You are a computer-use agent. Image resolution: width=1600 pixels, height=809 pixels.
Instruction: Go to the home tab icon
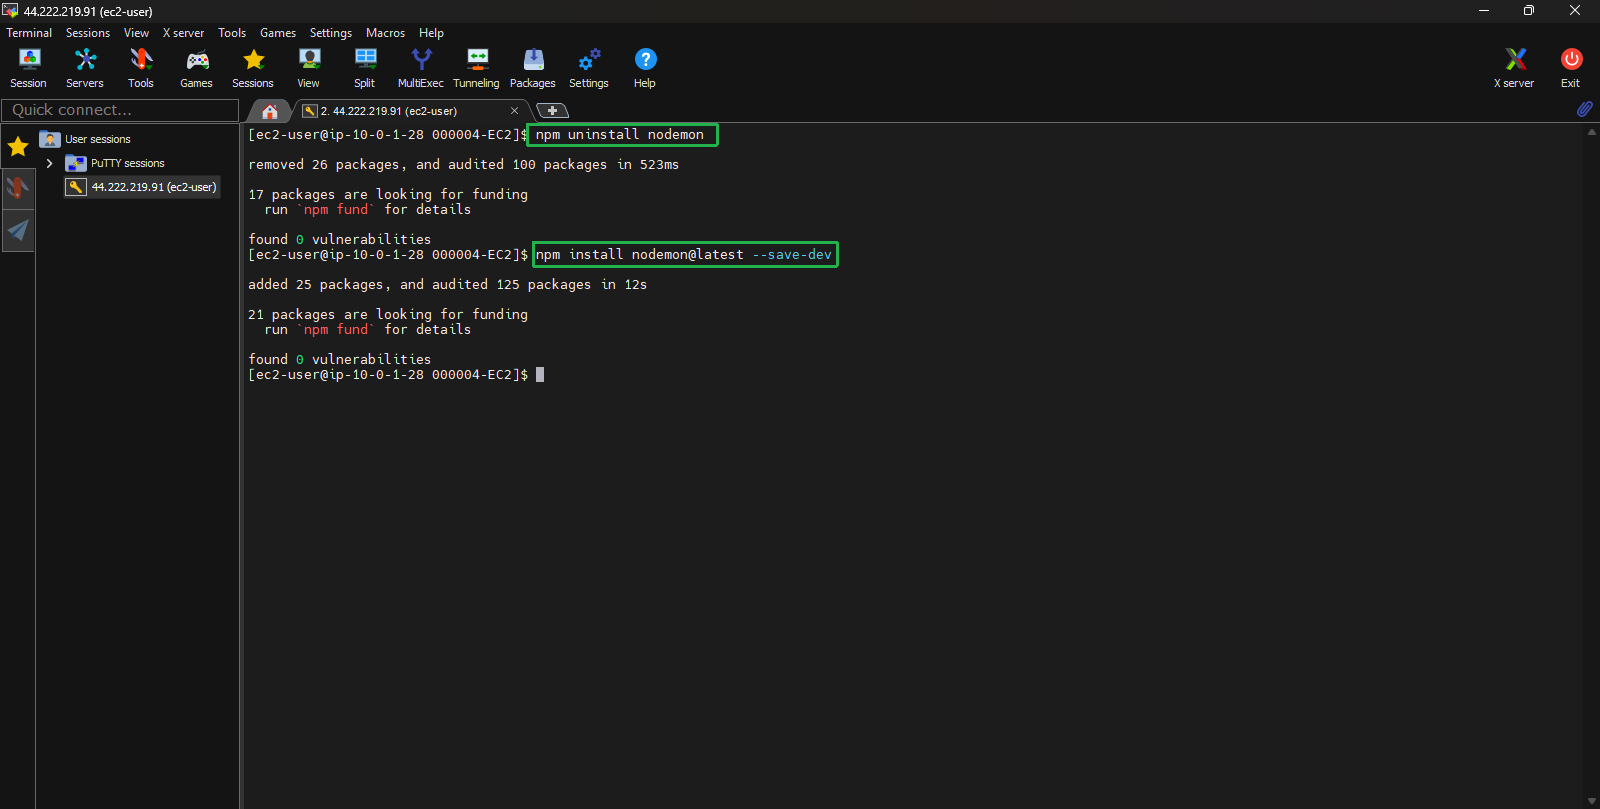269,111
